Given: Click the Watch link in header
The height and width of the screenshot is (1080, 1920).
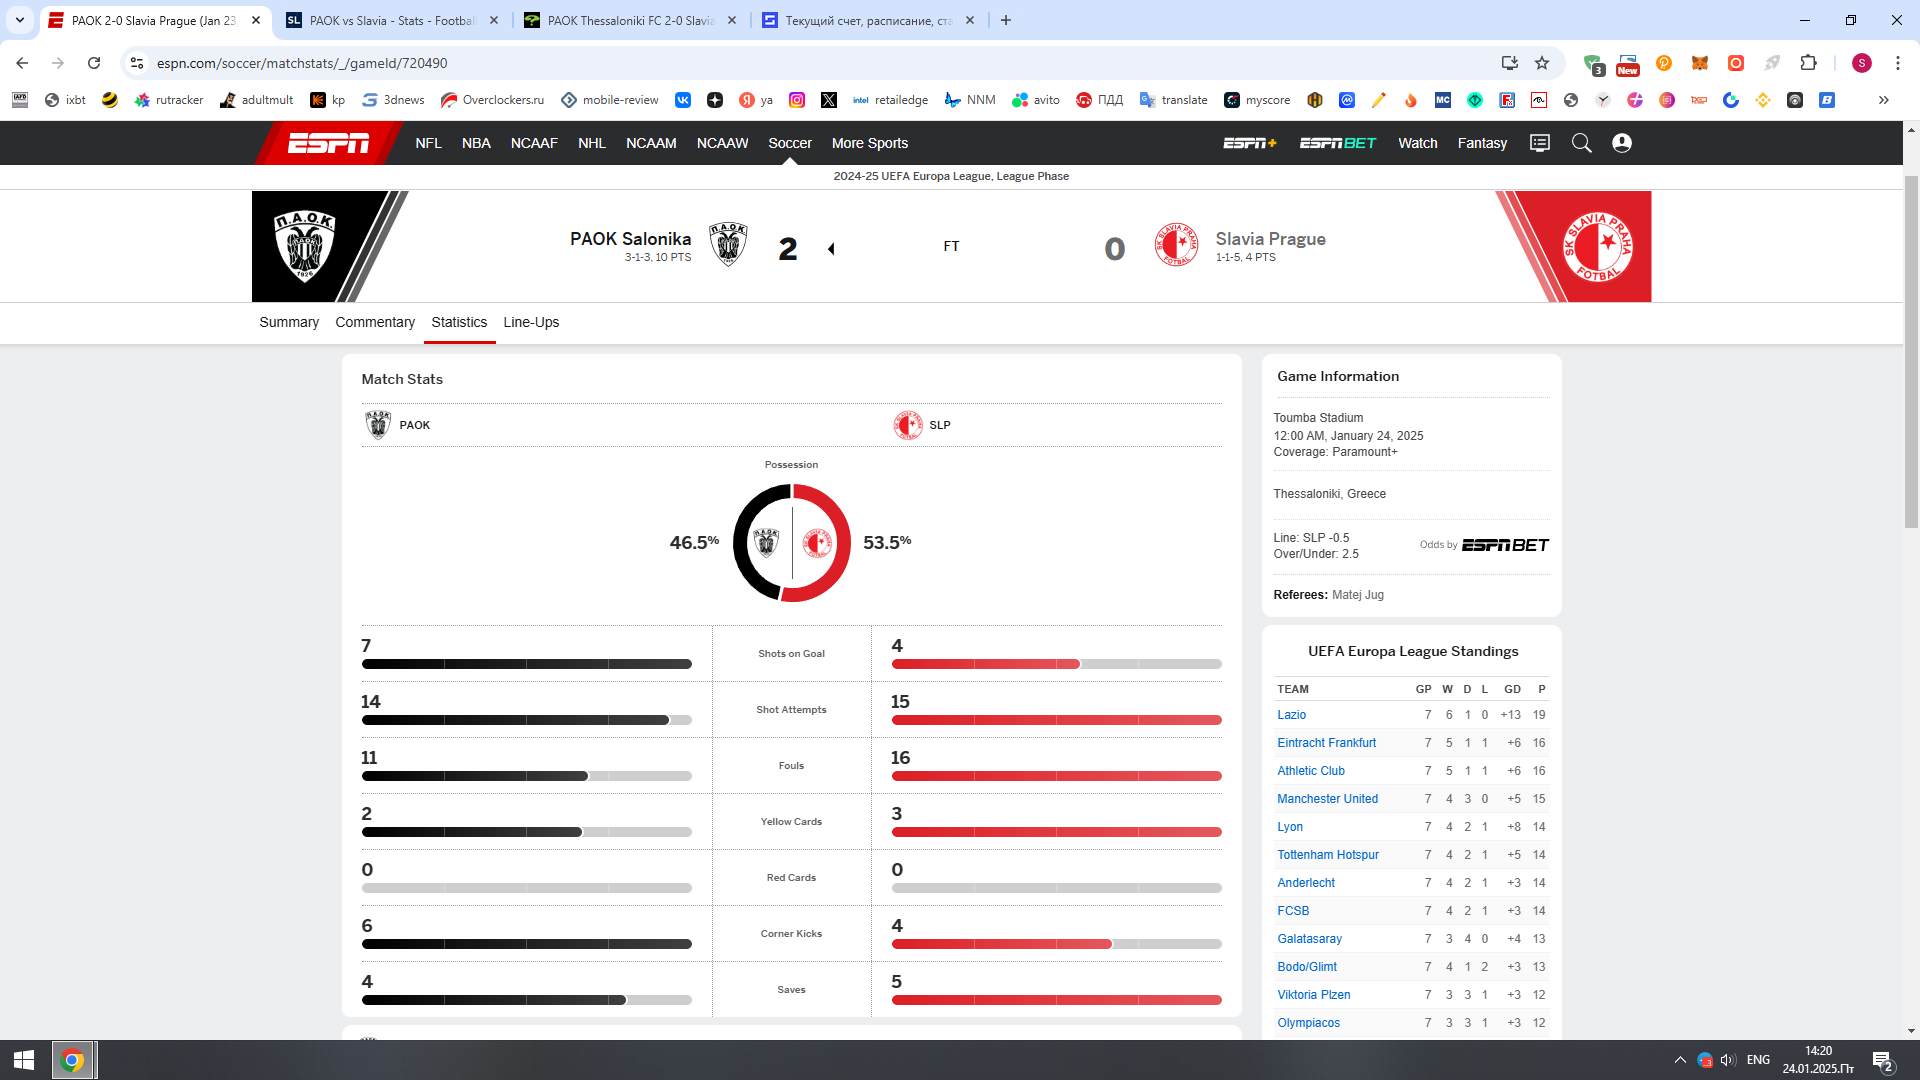Looking at the screenshot, I should (x=1418, y=143).
